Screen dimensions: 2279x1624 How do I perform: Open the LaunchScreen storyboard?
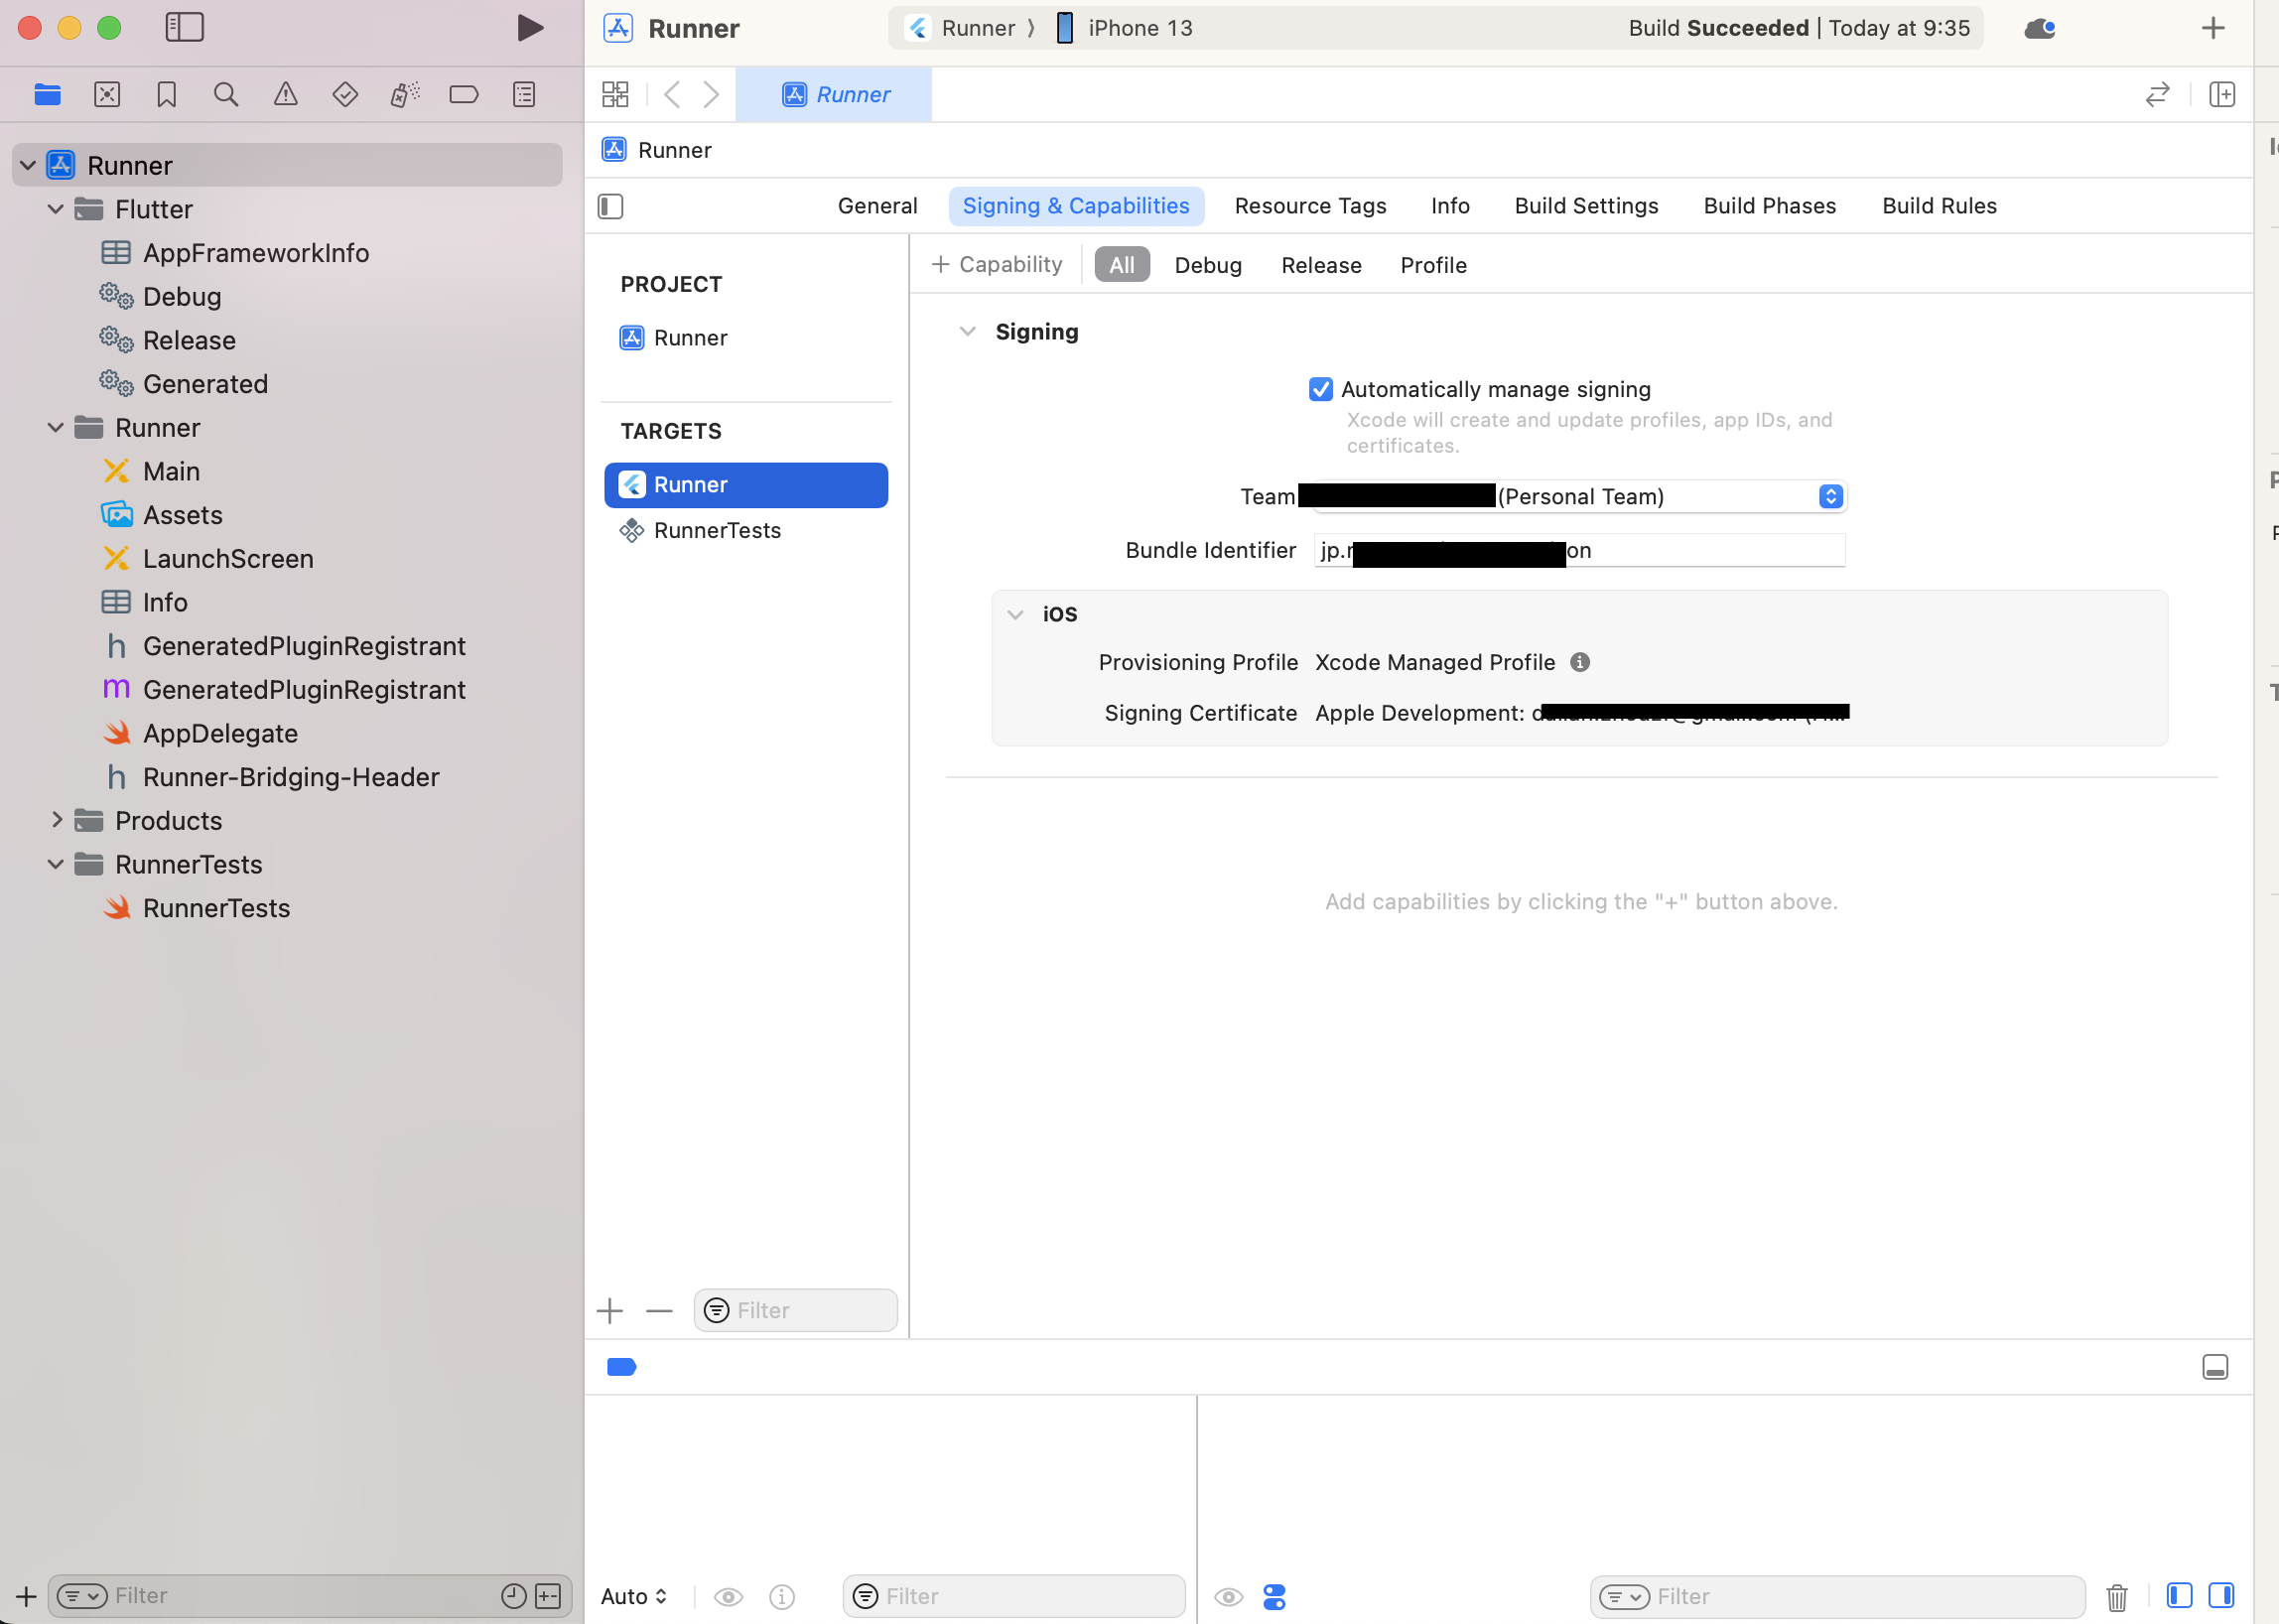click(x=228, y=558)
